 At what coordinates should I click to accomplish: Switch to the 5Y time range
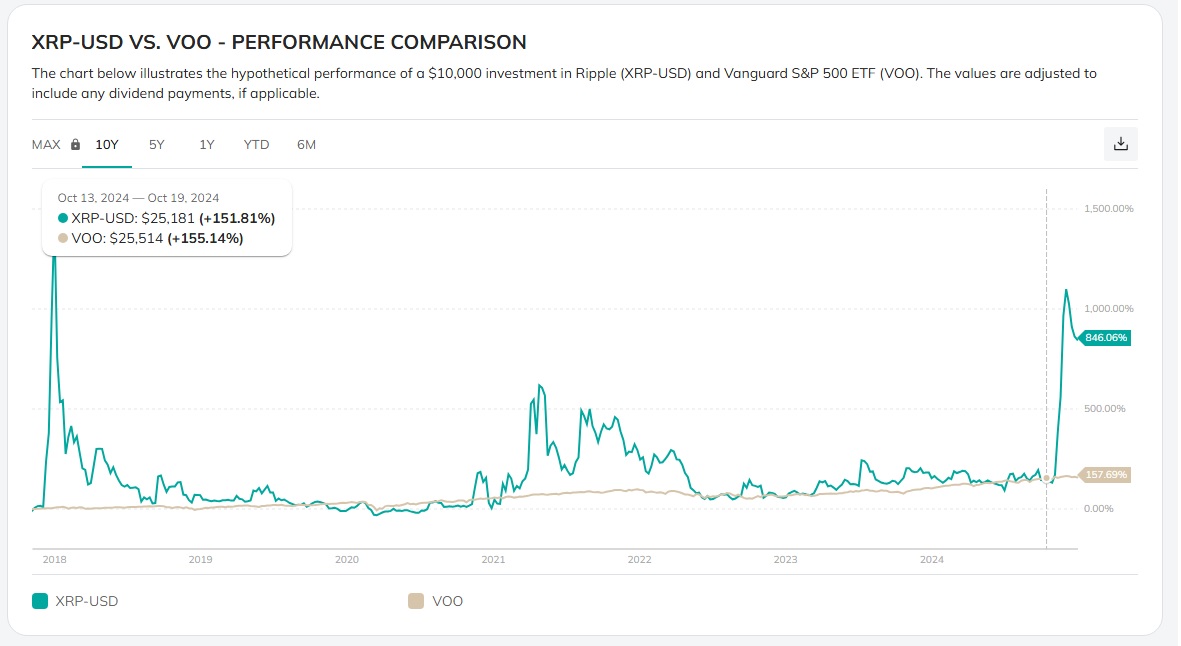click(x=157, y=145)
